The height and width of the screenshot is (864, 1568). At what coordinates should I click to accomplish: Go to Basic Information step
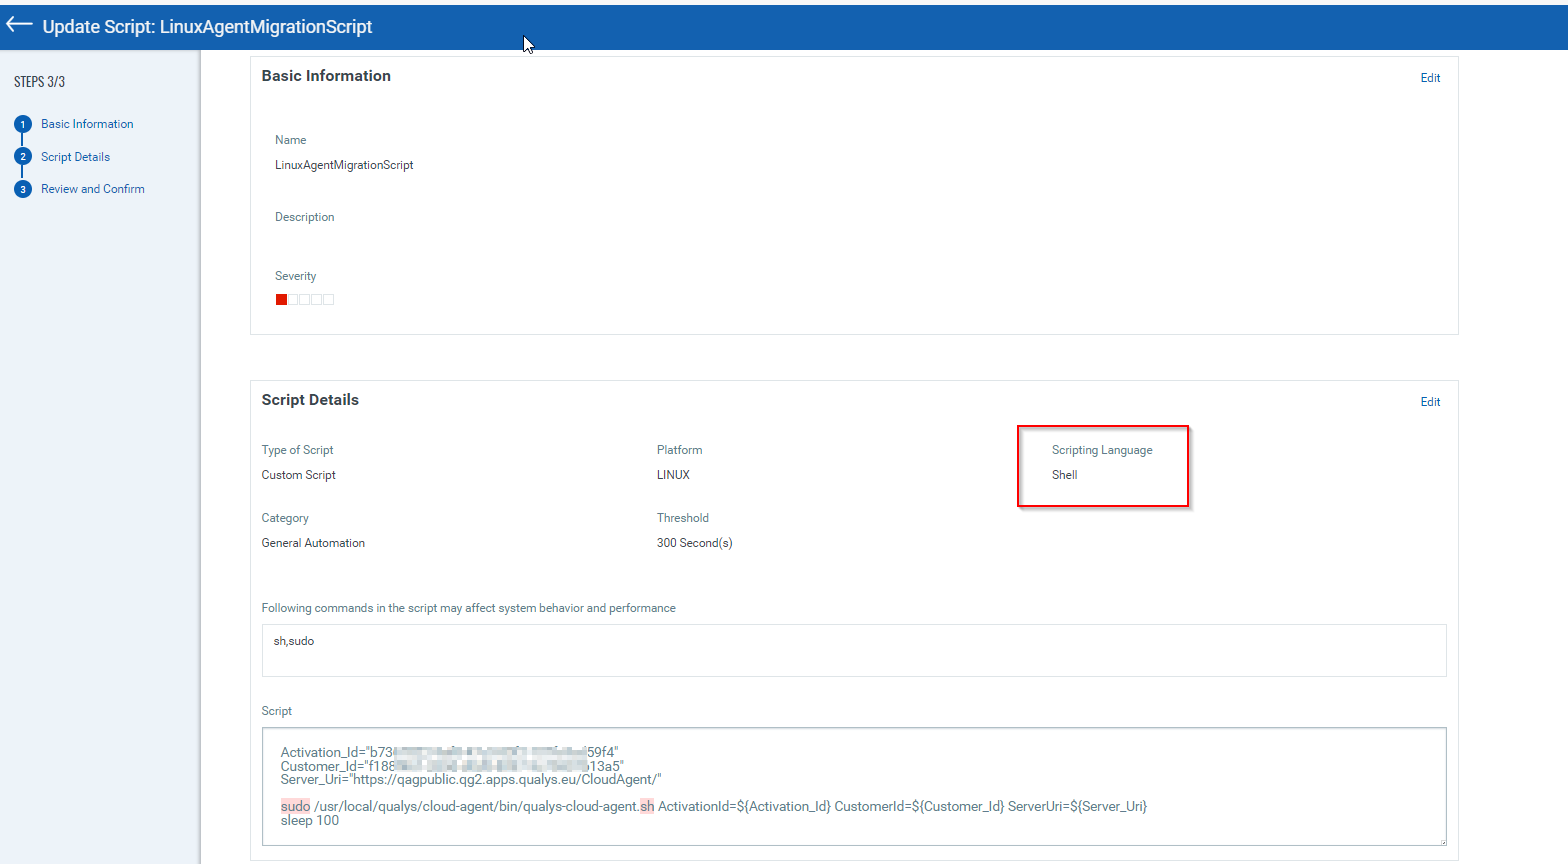tap(87, 124)
